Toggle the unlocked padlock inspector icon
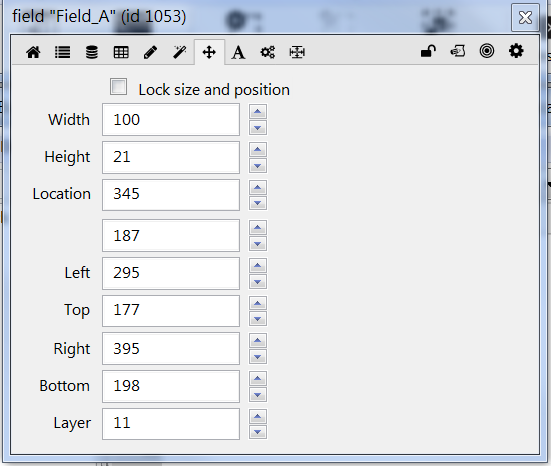The height and width of the screenshot is (466, 551). click(x=428, y=51)
